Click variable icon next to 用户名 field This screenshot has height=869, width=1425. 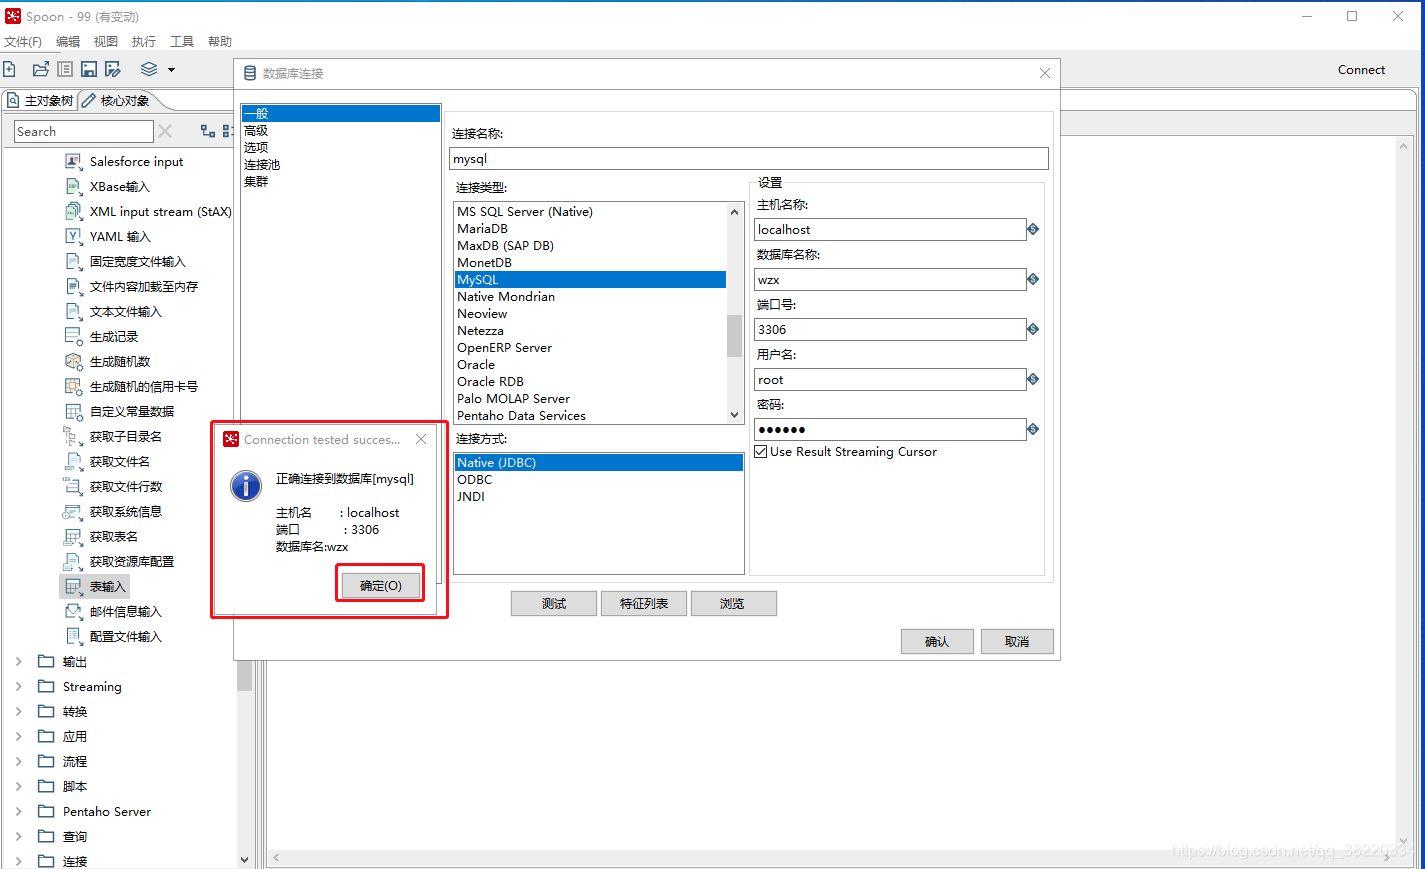(1033, 379)
